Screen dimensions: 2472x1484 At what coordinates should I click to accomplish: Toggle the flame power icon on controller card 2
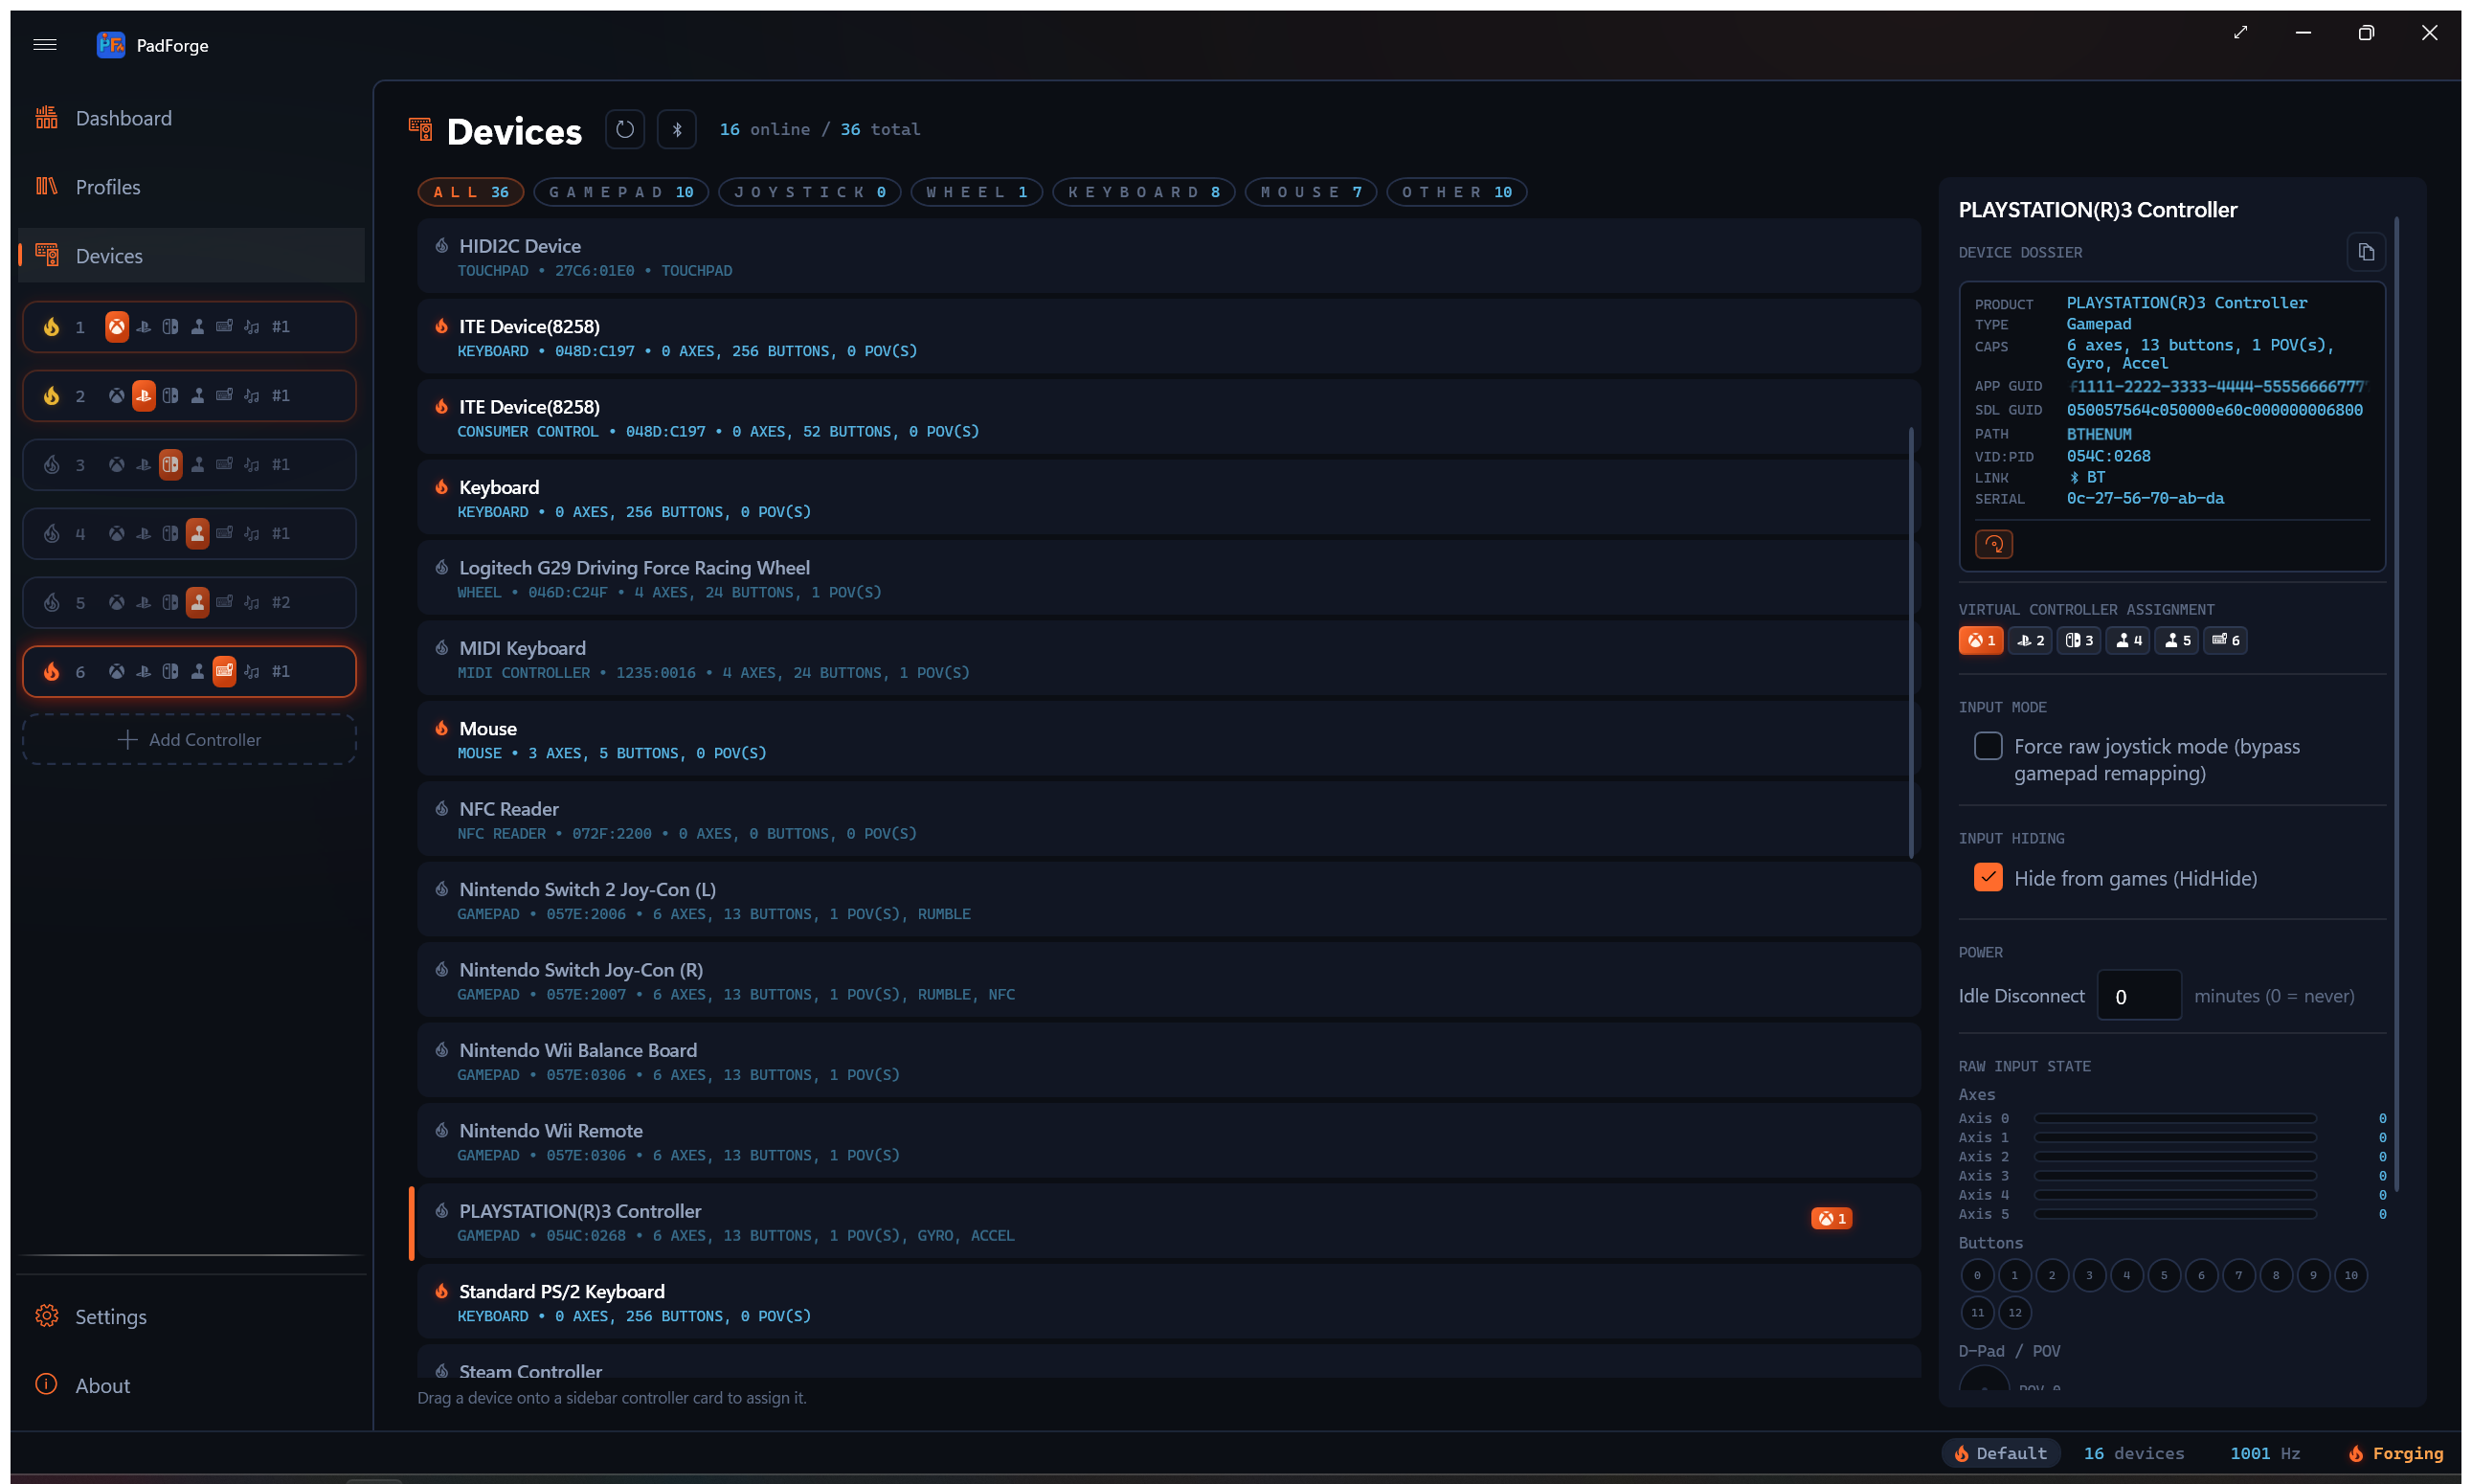[52, 396]
